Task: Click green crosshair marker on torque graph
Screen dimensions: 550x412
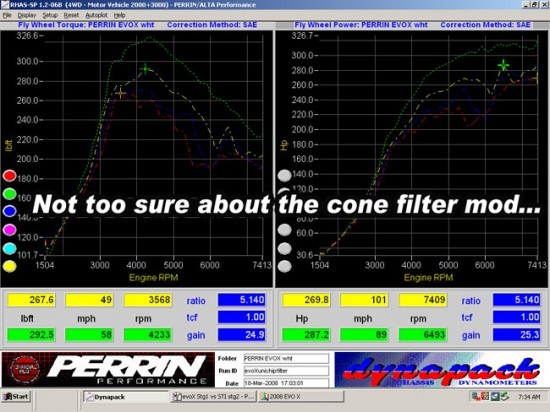Action: pos(145,69)
